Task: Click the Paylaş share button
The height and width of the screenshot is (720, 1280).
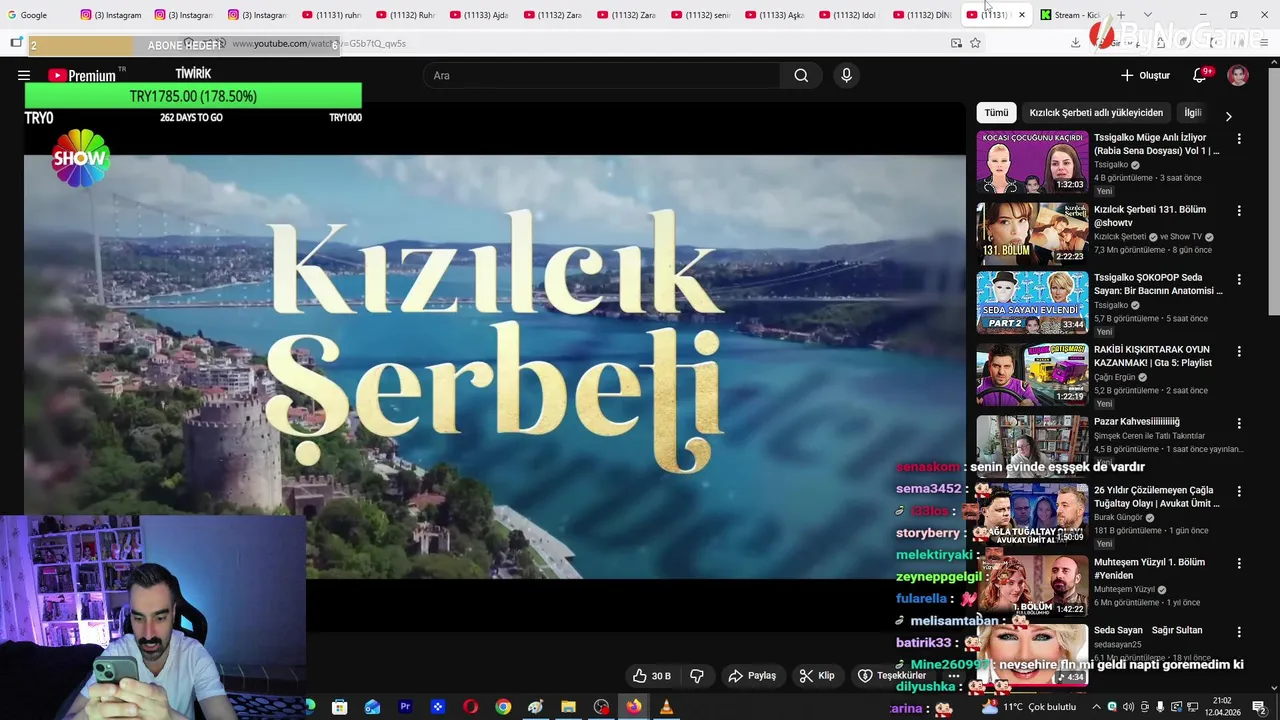Action: (x=752, y=676)
